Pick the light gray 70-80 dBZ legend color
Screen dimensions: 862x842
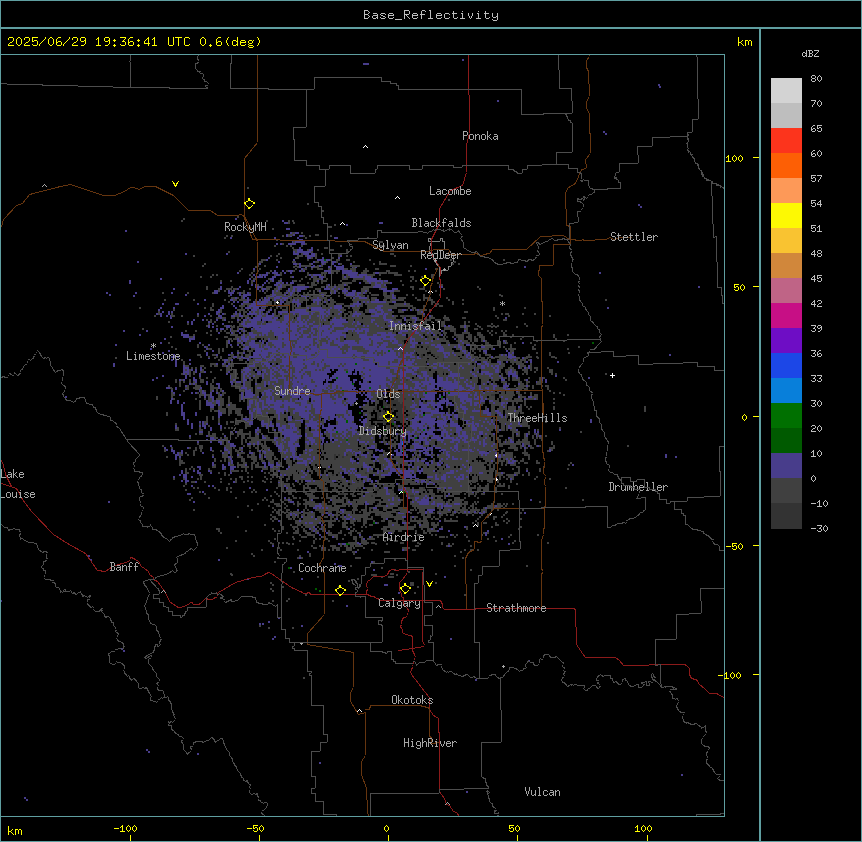pyautogui.click(x=786, y=91)
